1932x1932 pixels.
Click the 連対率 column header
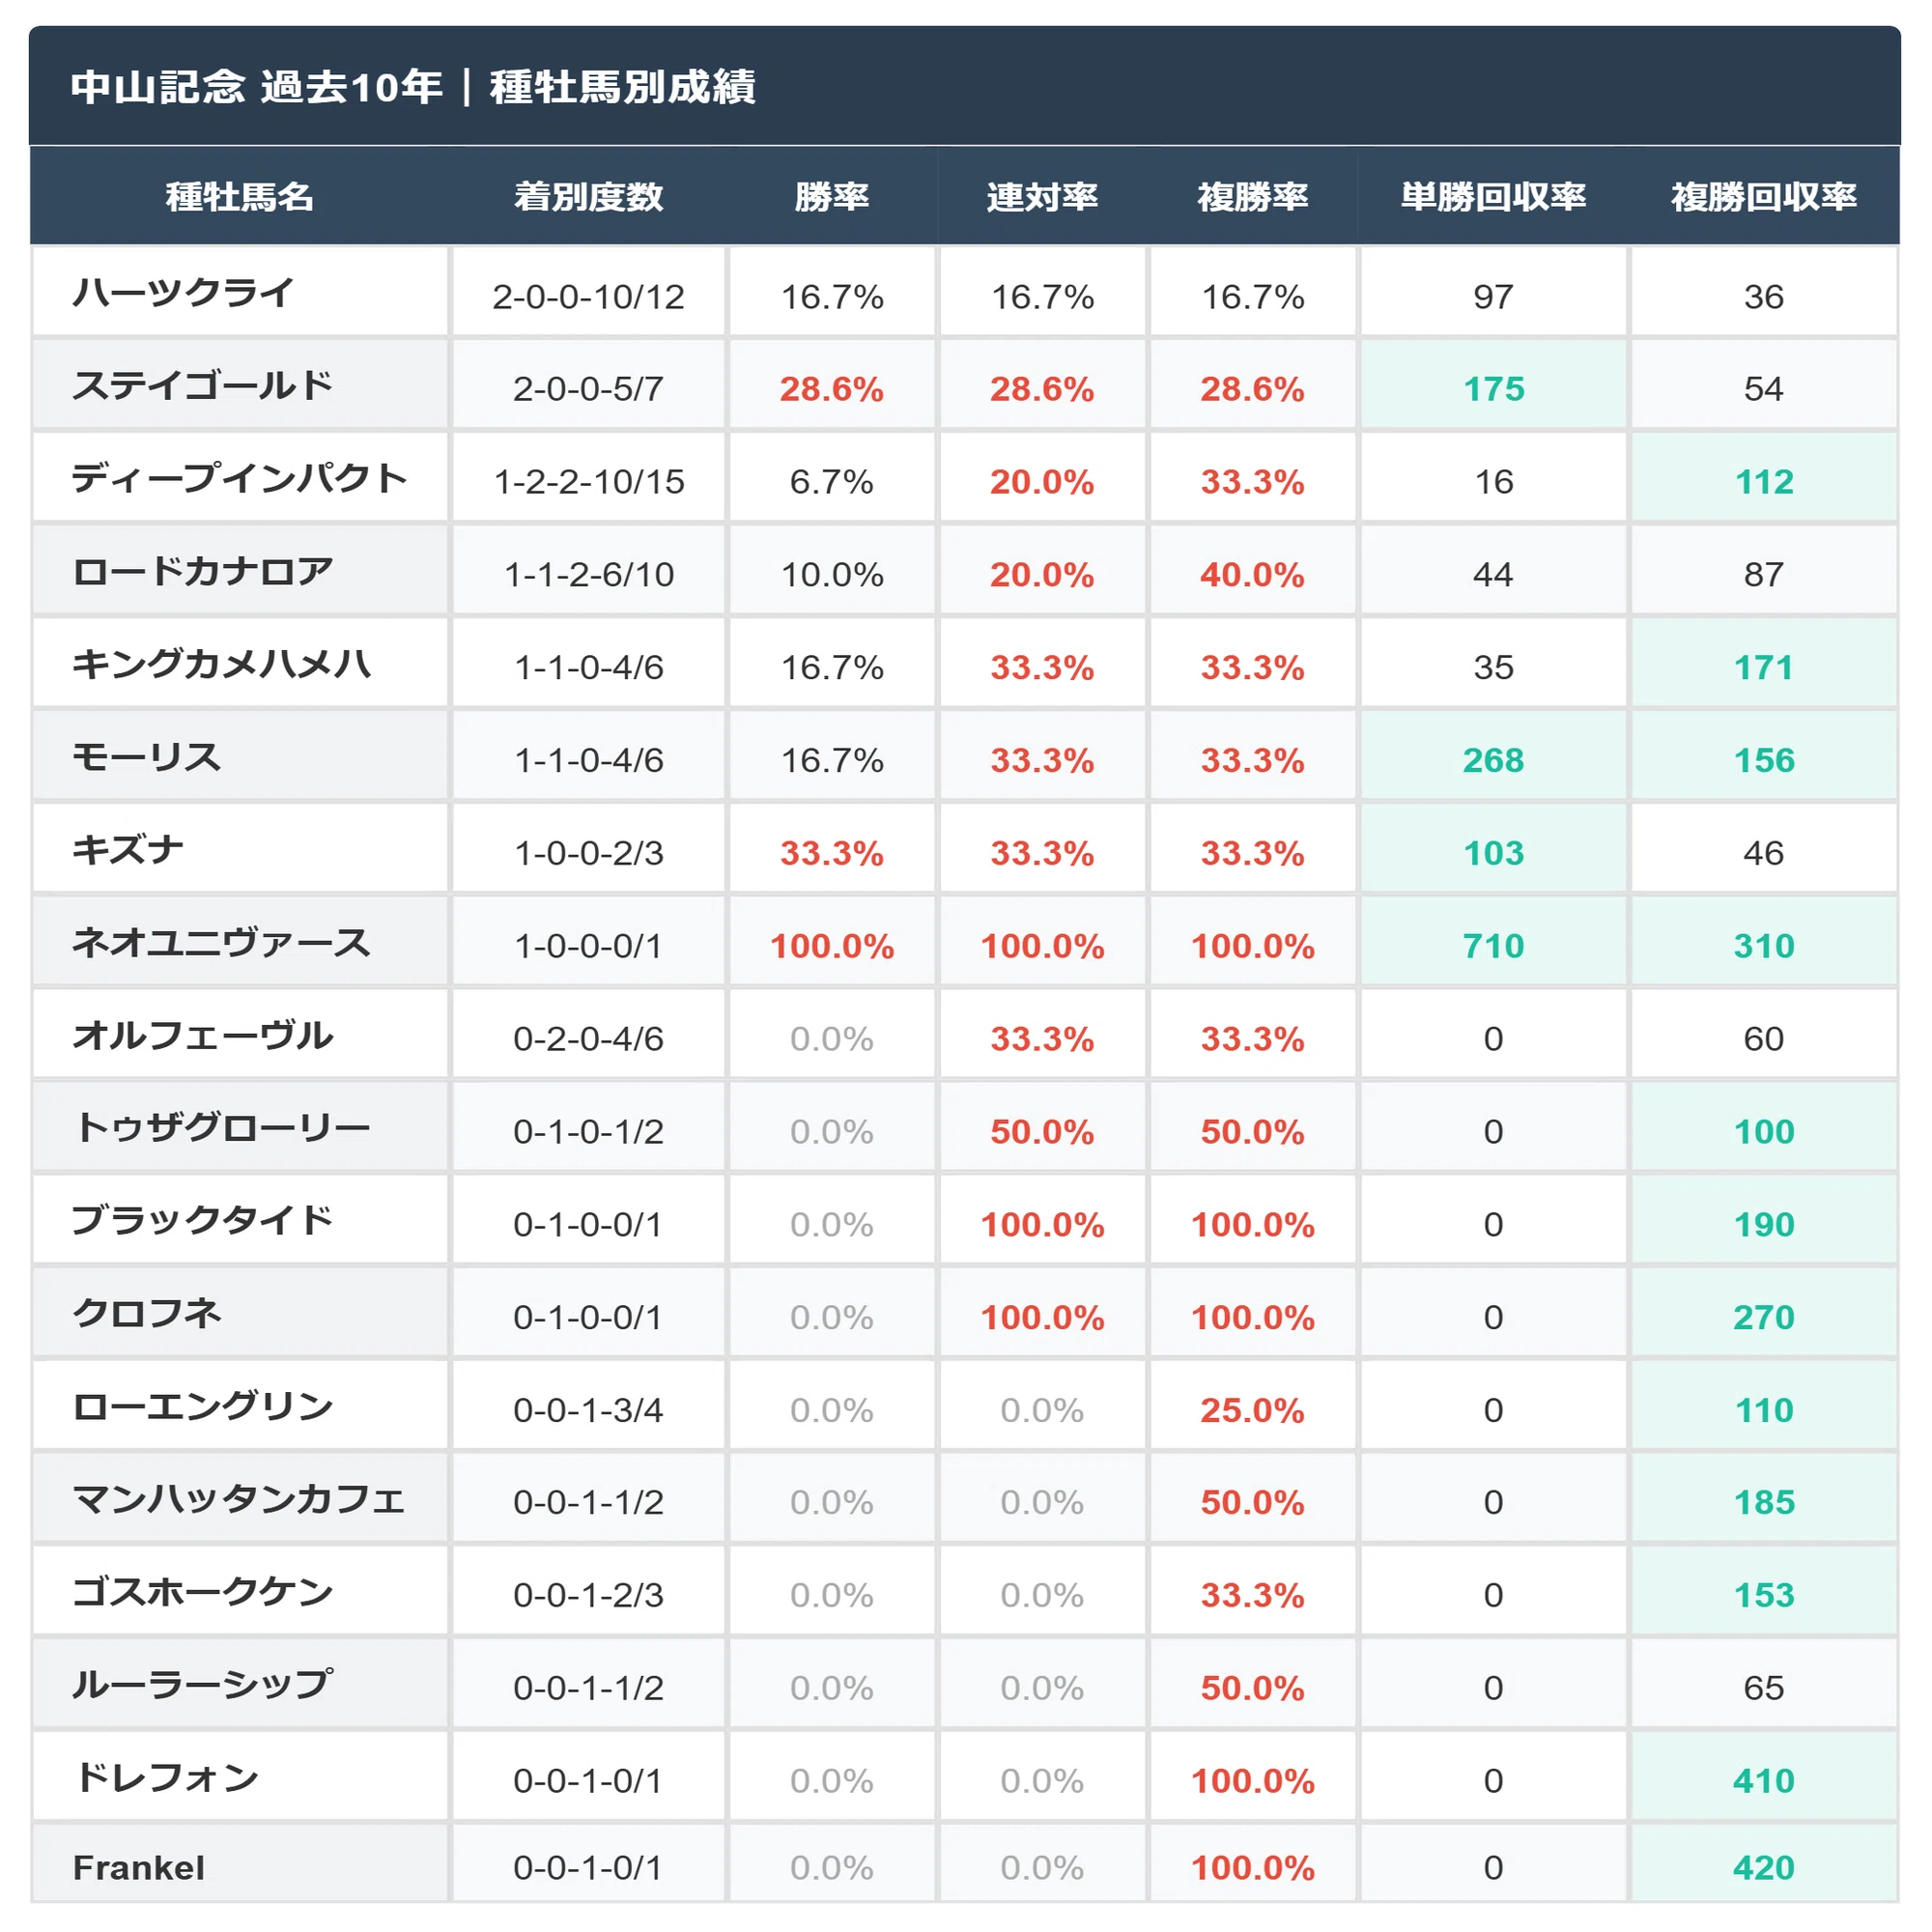(x=1043, y=196)
